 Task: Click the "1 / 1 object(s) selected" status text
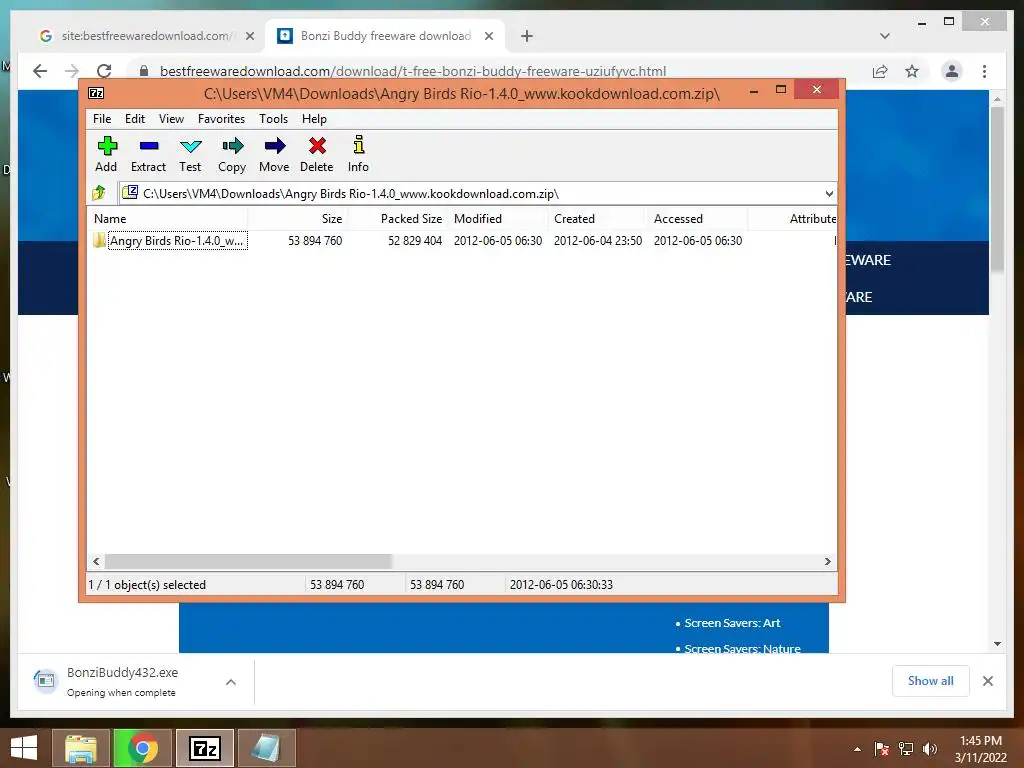point(147,584)
